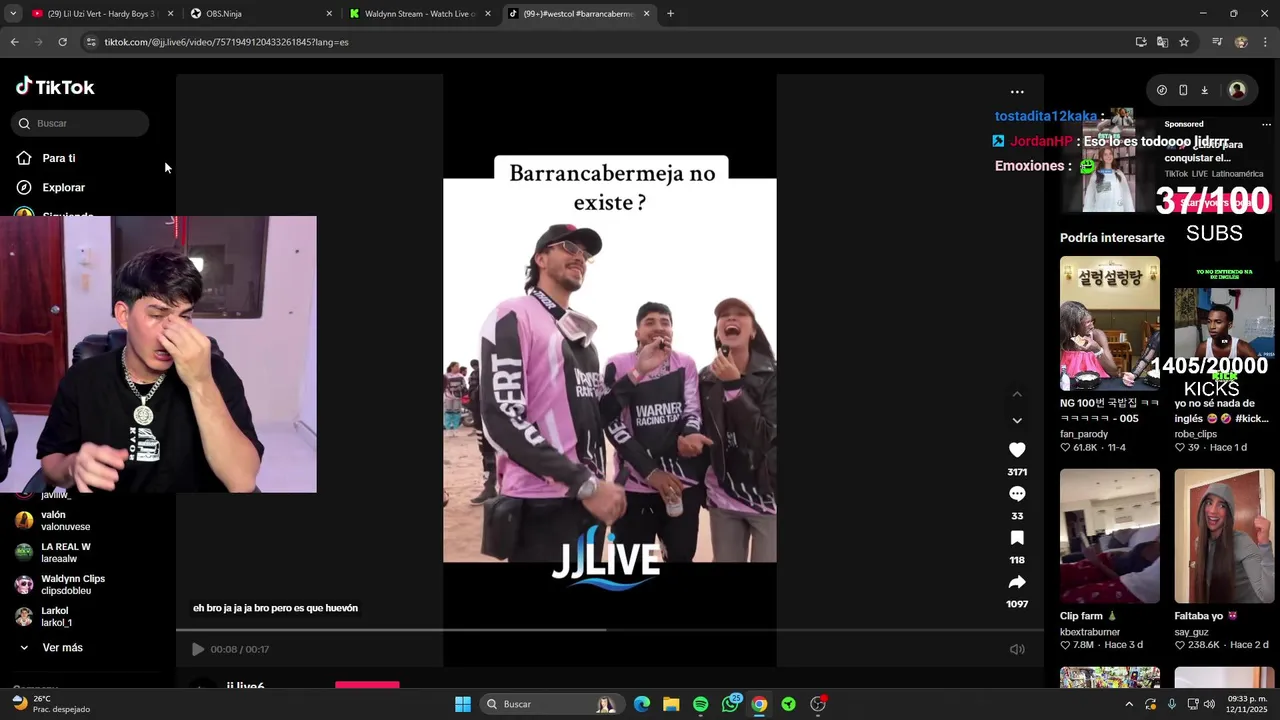Translate this page icon

pos(1162,42)
